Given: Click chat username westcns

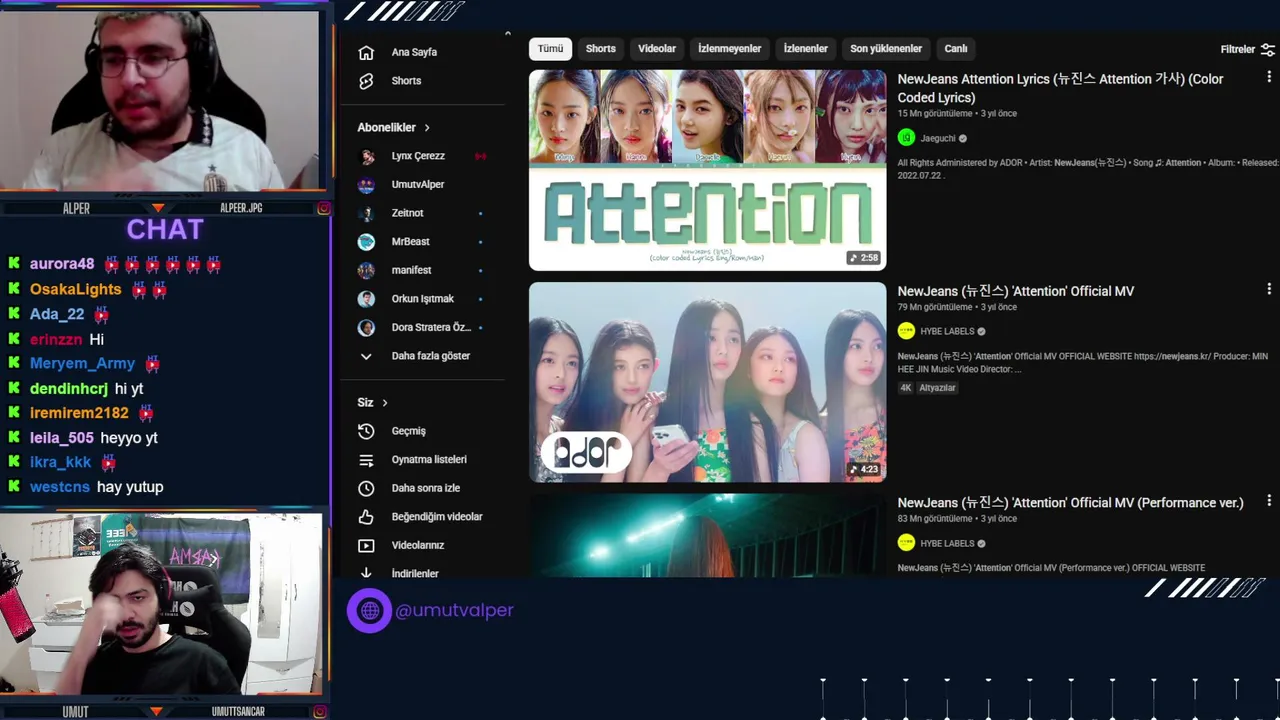Looking at the screenshot, I should coord(60,487).
